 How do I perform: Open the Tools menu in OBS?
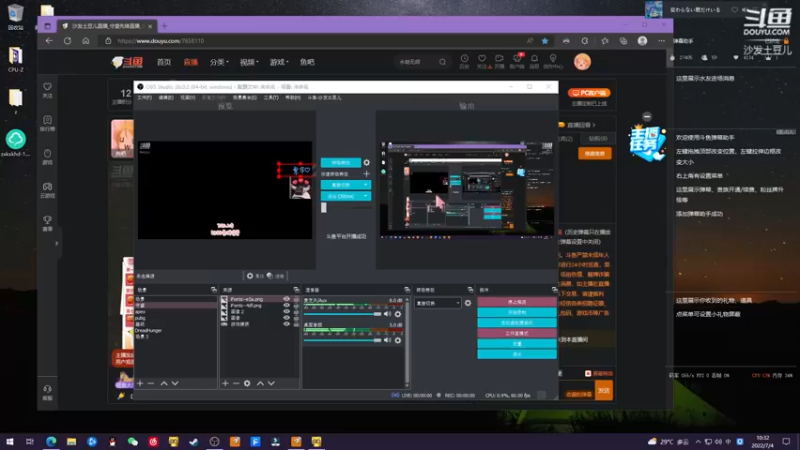[x=271, y=97]
